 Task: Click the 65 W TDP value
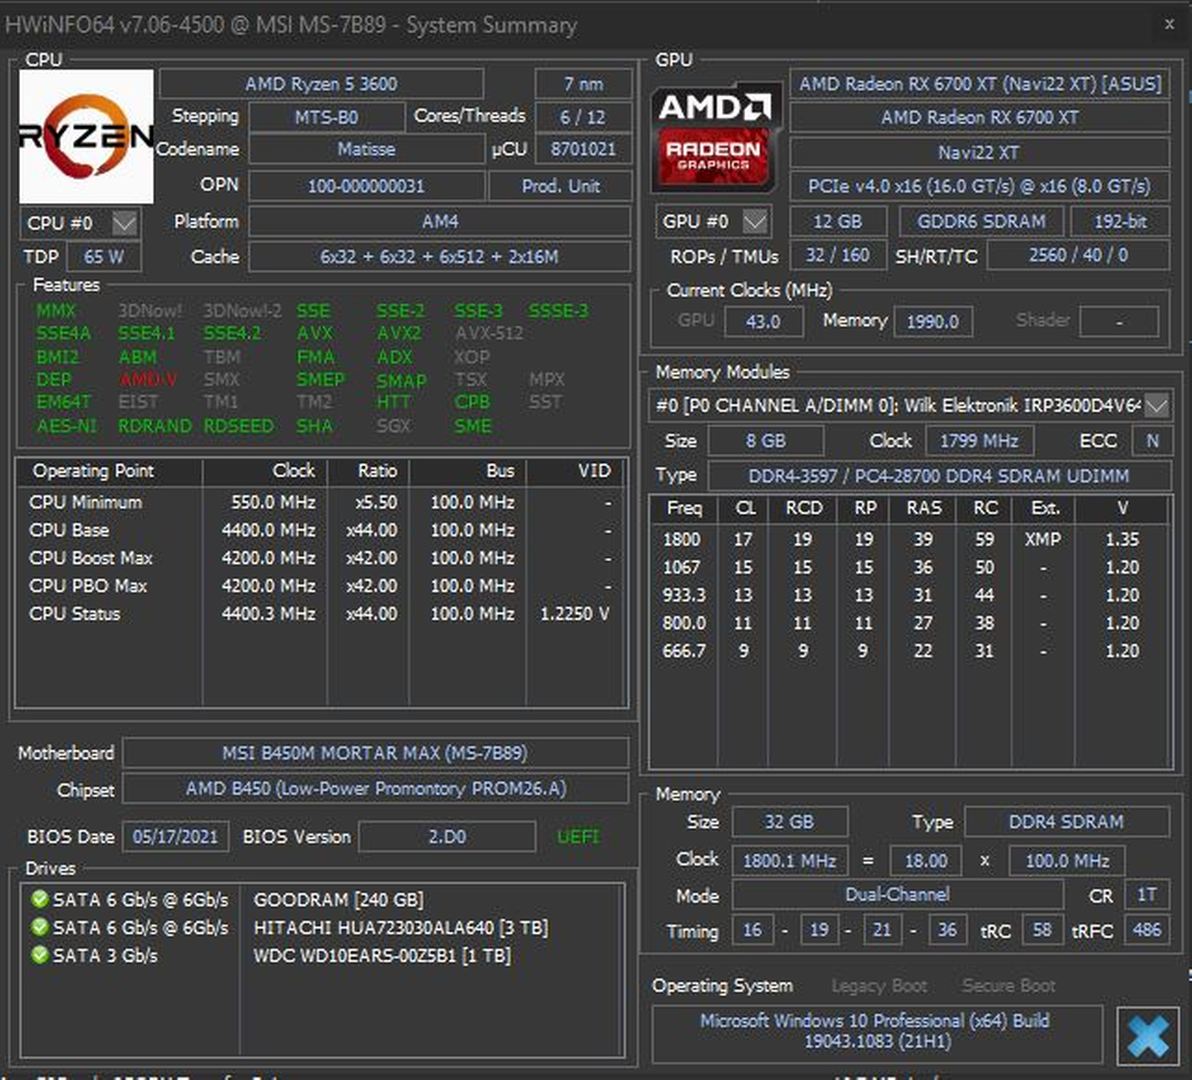103,257
